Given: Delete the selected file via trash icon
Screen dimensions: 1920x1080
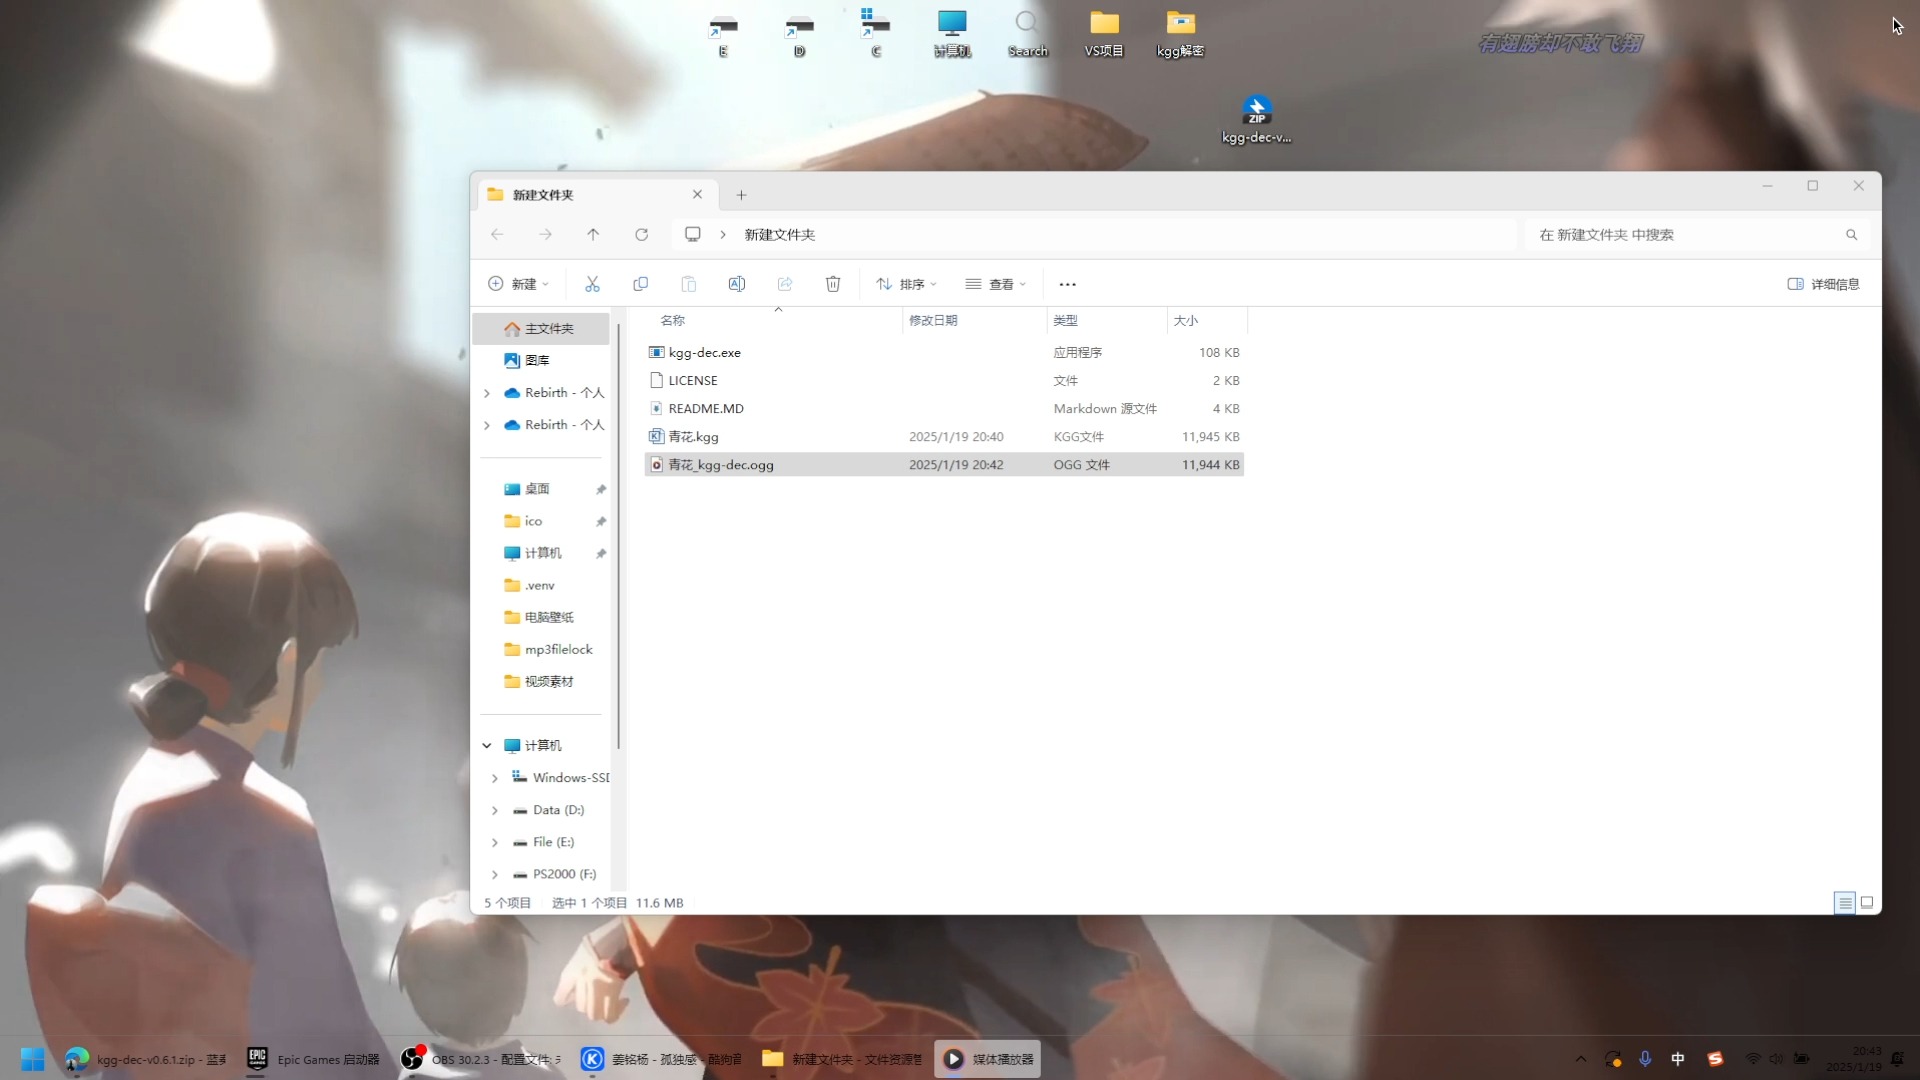Looking at the screenshot, I should (x=832, y=284).
